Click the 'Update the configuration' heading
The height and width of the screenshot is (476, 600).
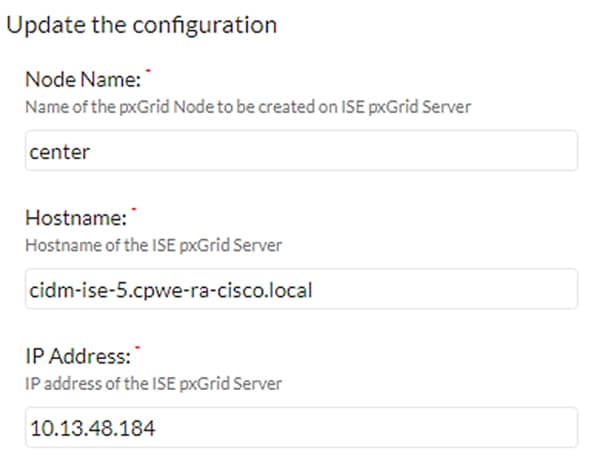tap(142, 25)
